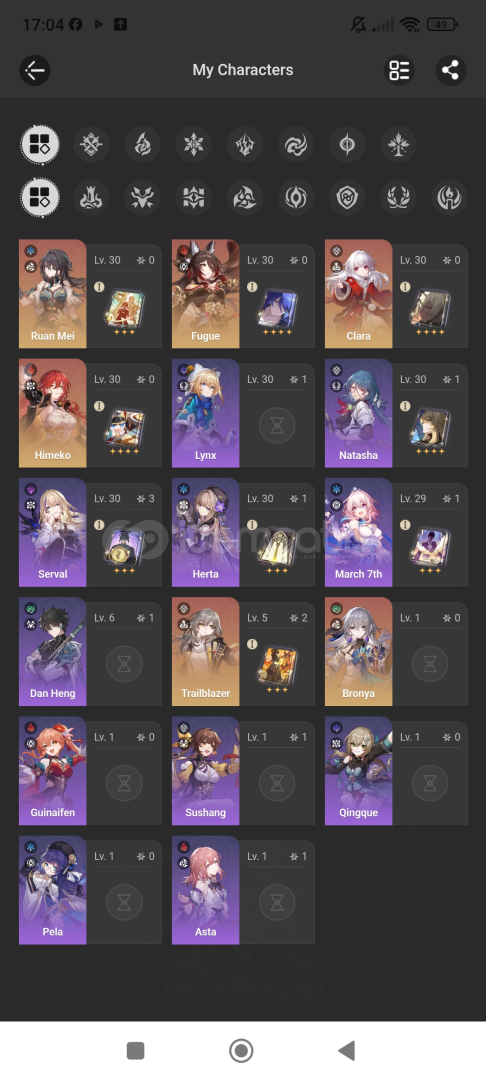Viewport: 486px width, 1080px height.
Task: Filter by the Abundance wreath path
Action: coord(399,198)
